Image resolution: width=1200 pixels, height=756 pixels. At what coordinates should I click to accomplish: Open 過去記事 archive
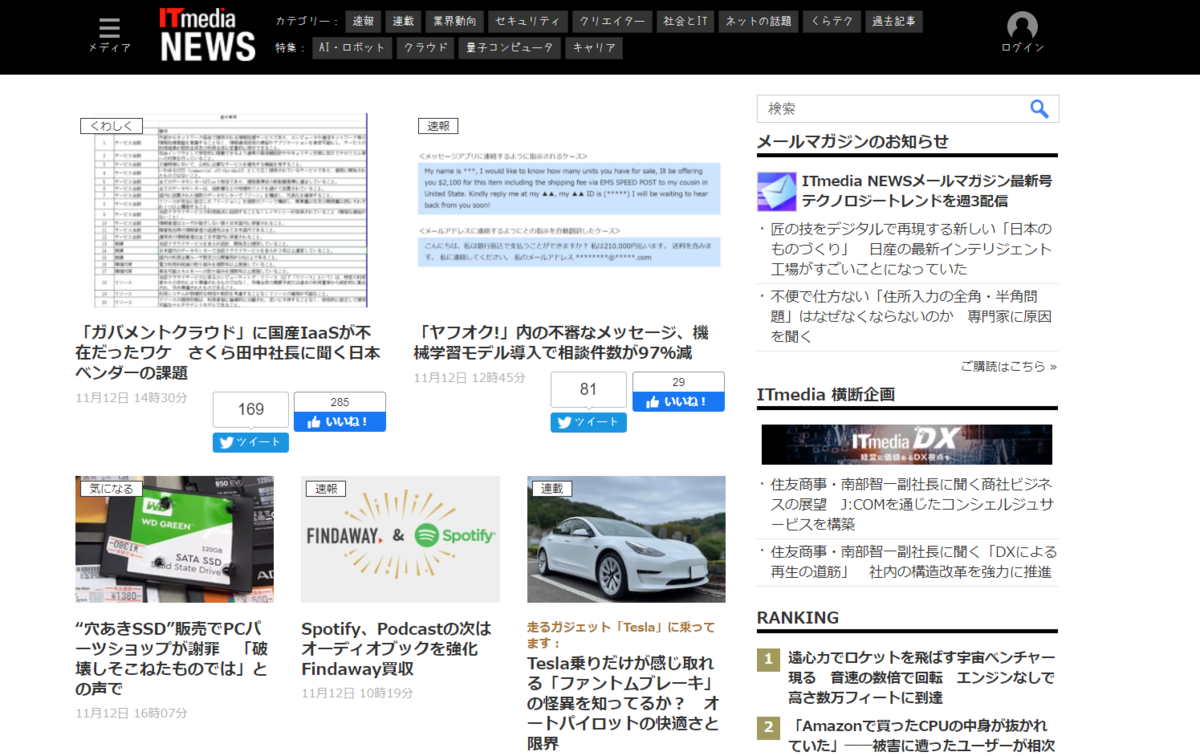[894, 22]
